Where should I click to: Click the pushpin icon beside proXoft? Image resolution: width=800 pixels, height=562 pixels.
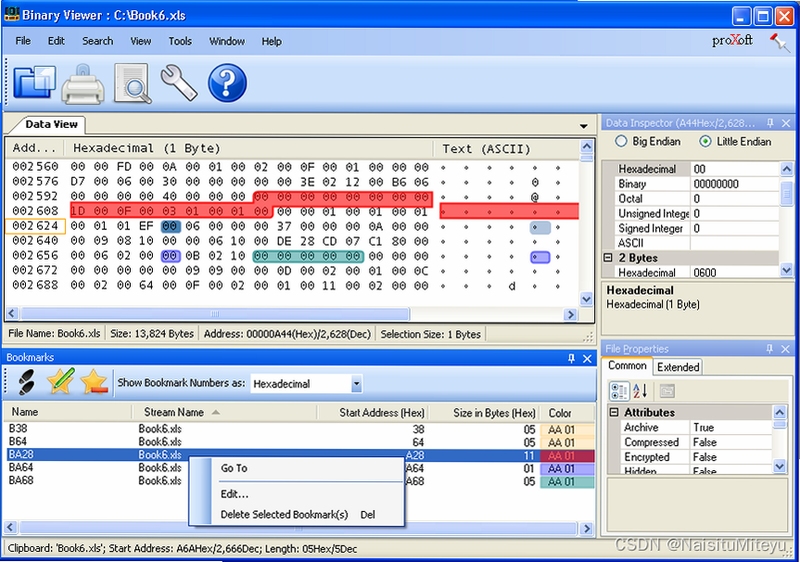point(780,42)
